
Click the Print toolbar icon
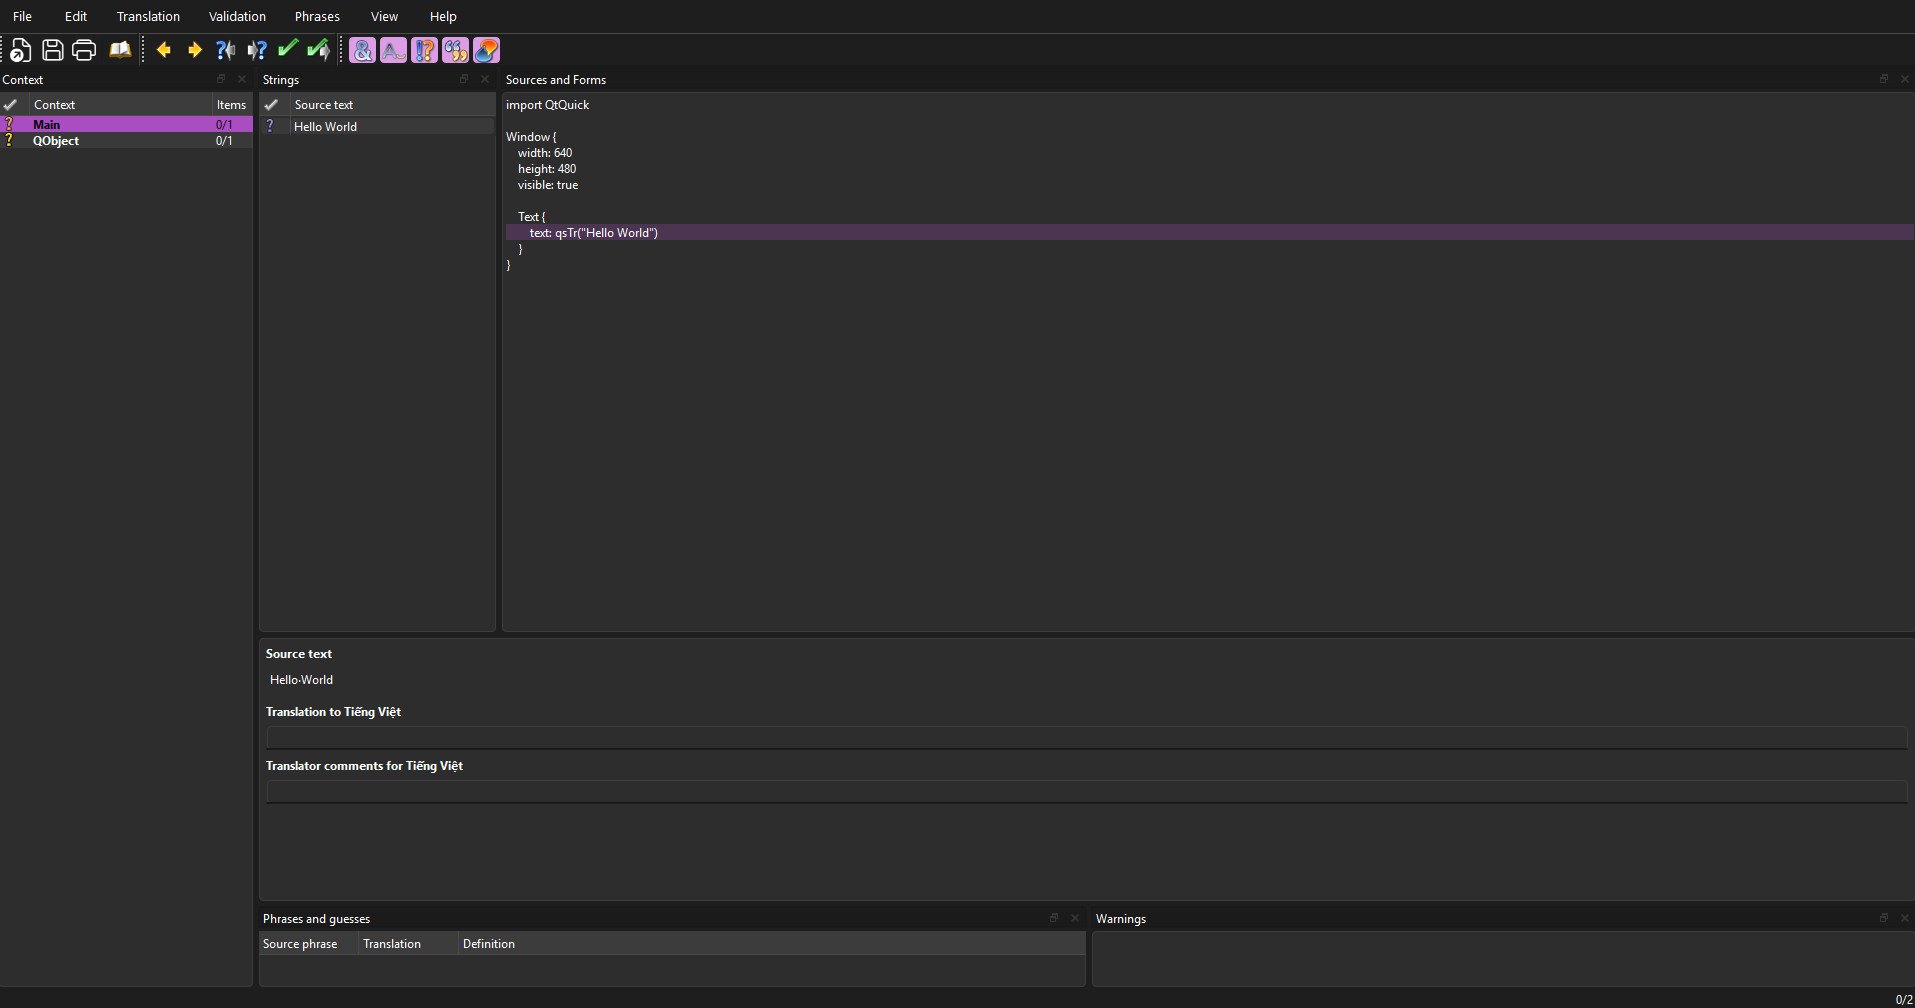(x=84, y=50)
